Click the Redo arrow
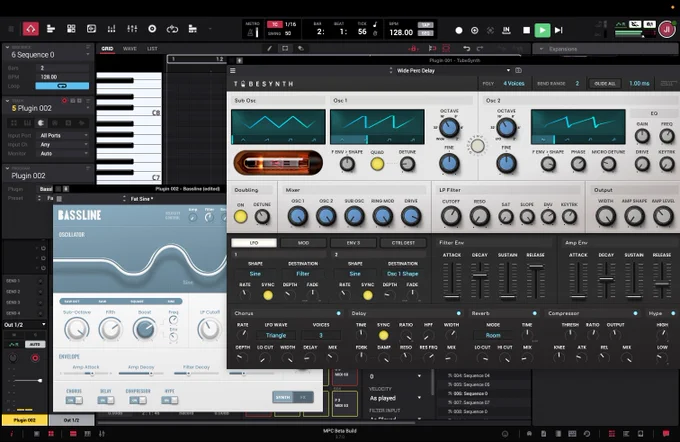Viewport: 680px width, 442px height. click(x=480, y=49)
